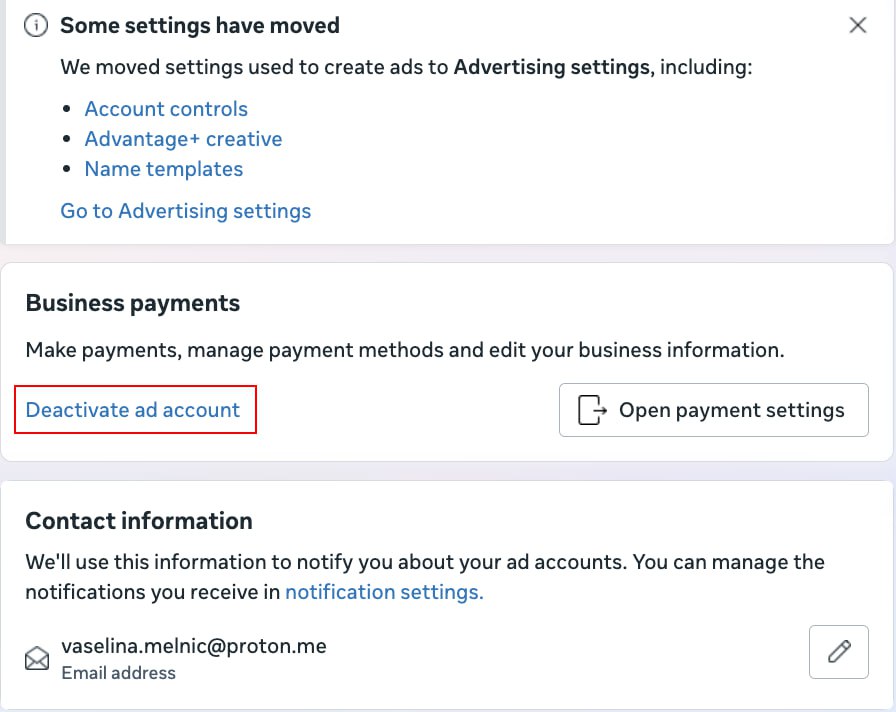
Task: Click the Contact information heading
Action: [x=139, y=521]
